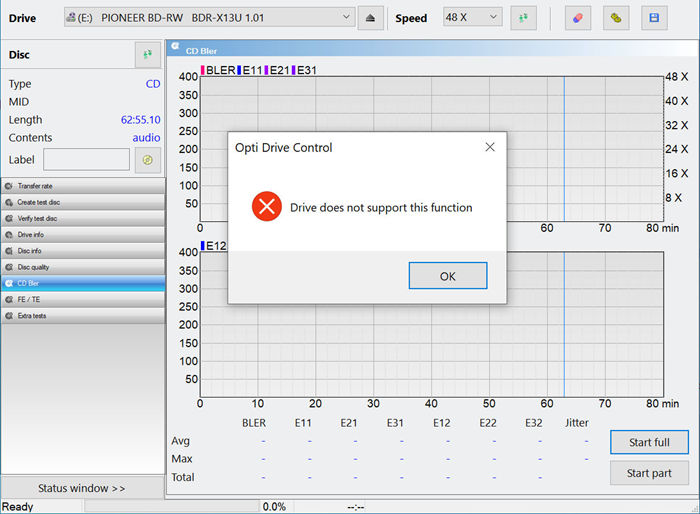Switch to FE / TE test
The image size is (700, 514).
pos(82,299)
